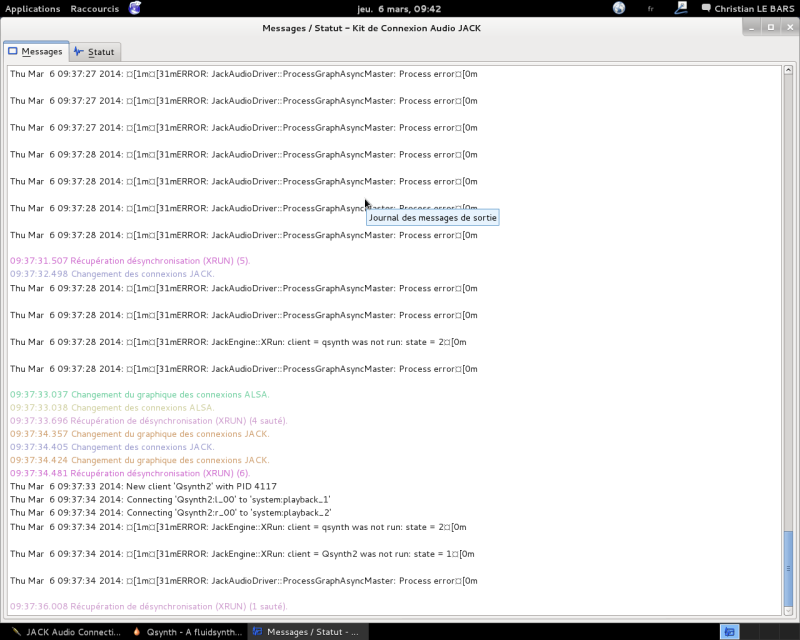Click 'Qsynth2 was not run: state = 1' line
The width and height of the screenshot is (800, 640).
point(242,554)
